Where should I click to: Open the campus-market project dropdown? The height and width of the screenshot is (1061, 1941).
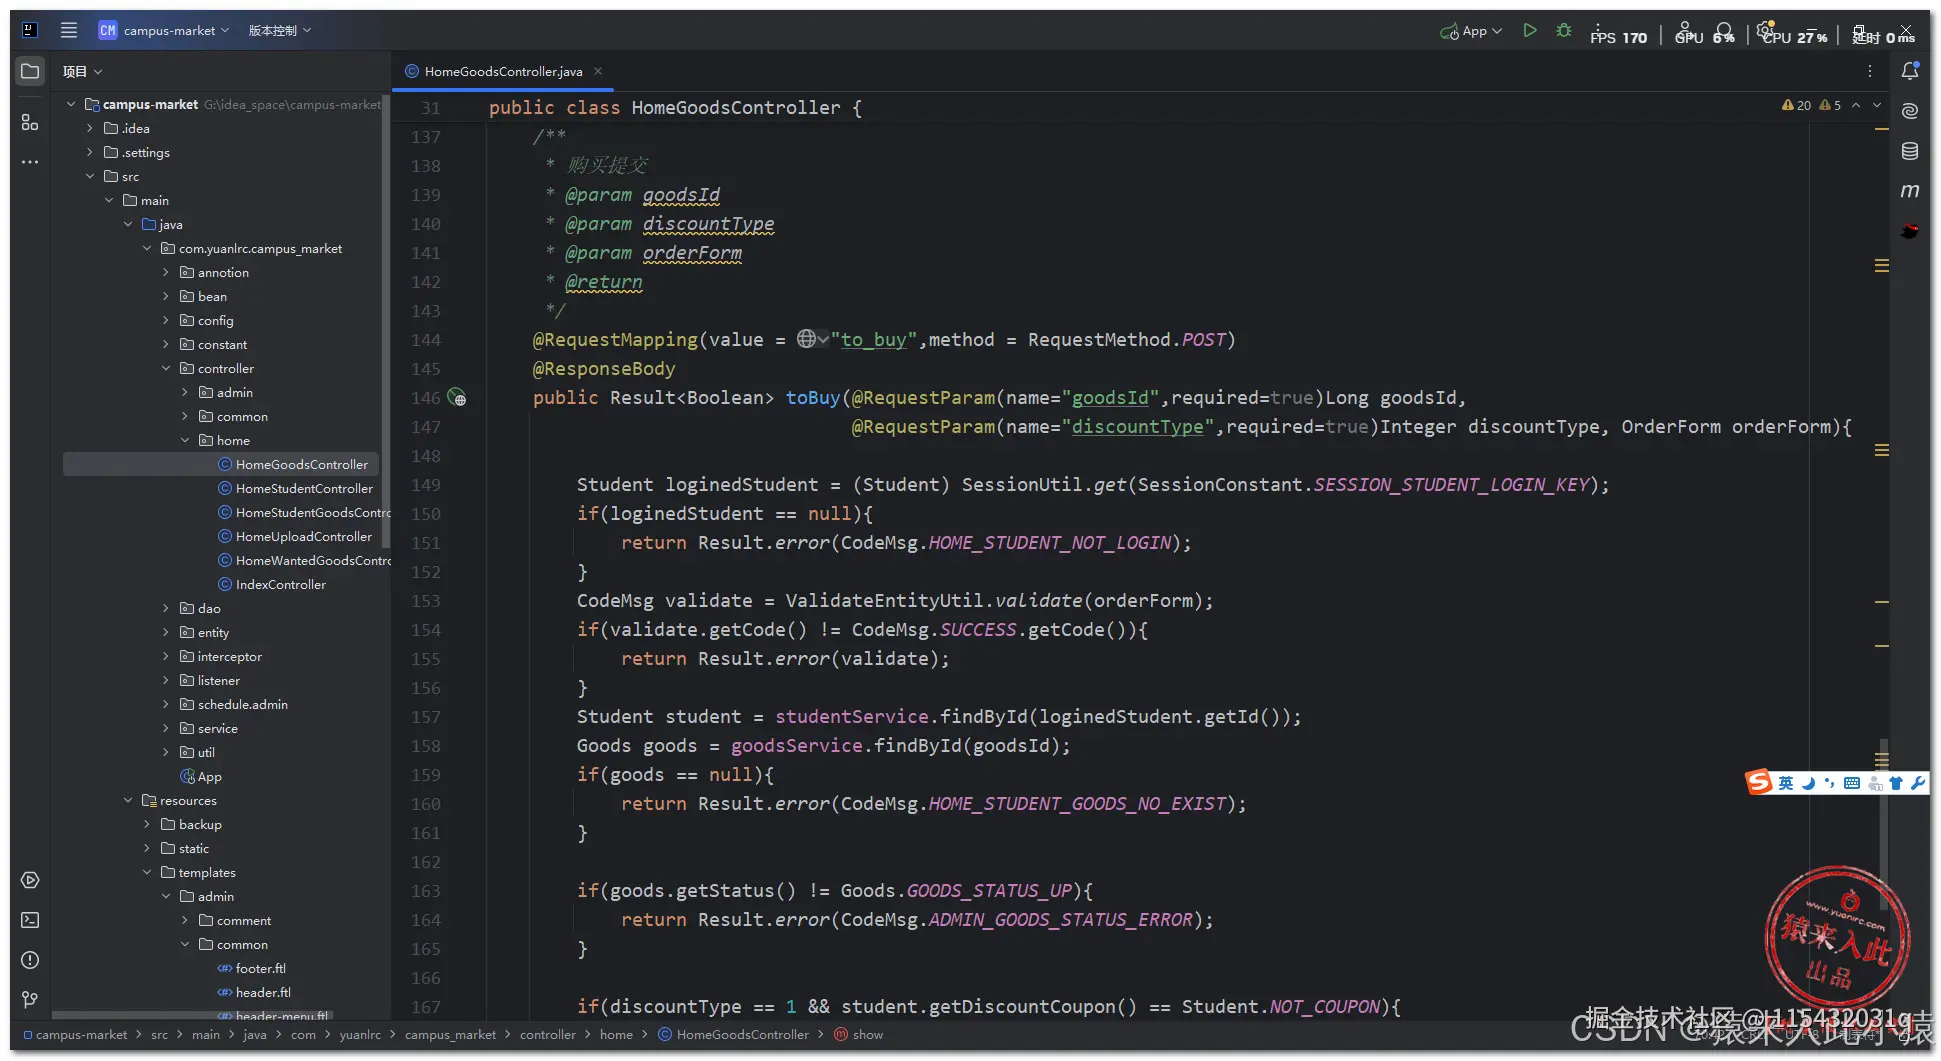click(x=164, y=30)
